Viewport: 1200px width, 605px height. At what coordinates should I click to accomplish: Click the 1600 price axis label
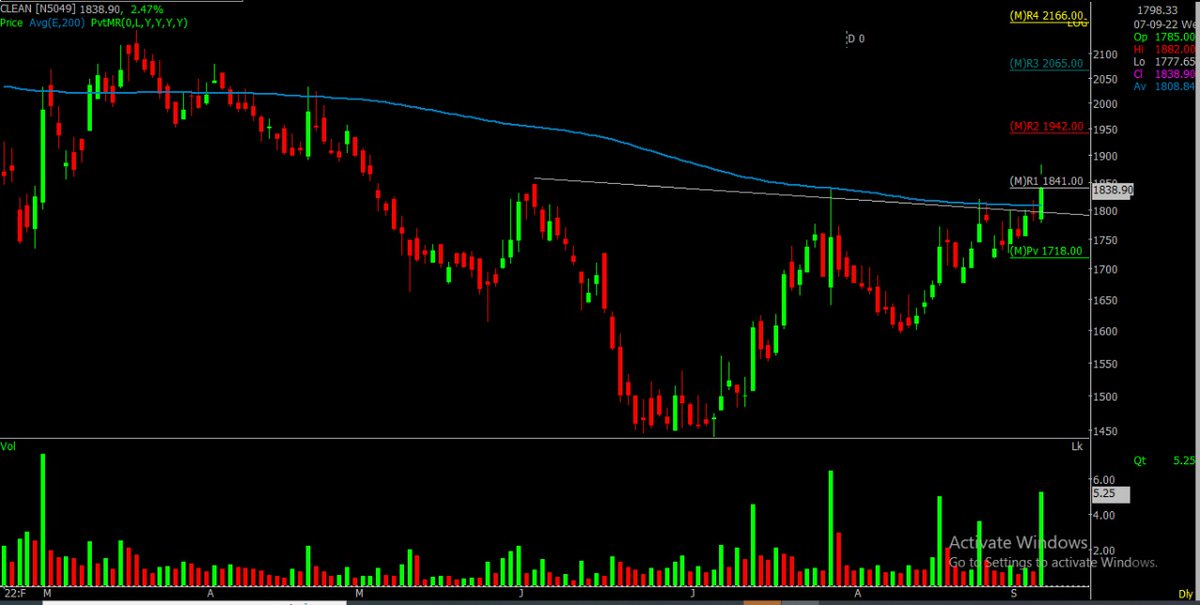1105,332
